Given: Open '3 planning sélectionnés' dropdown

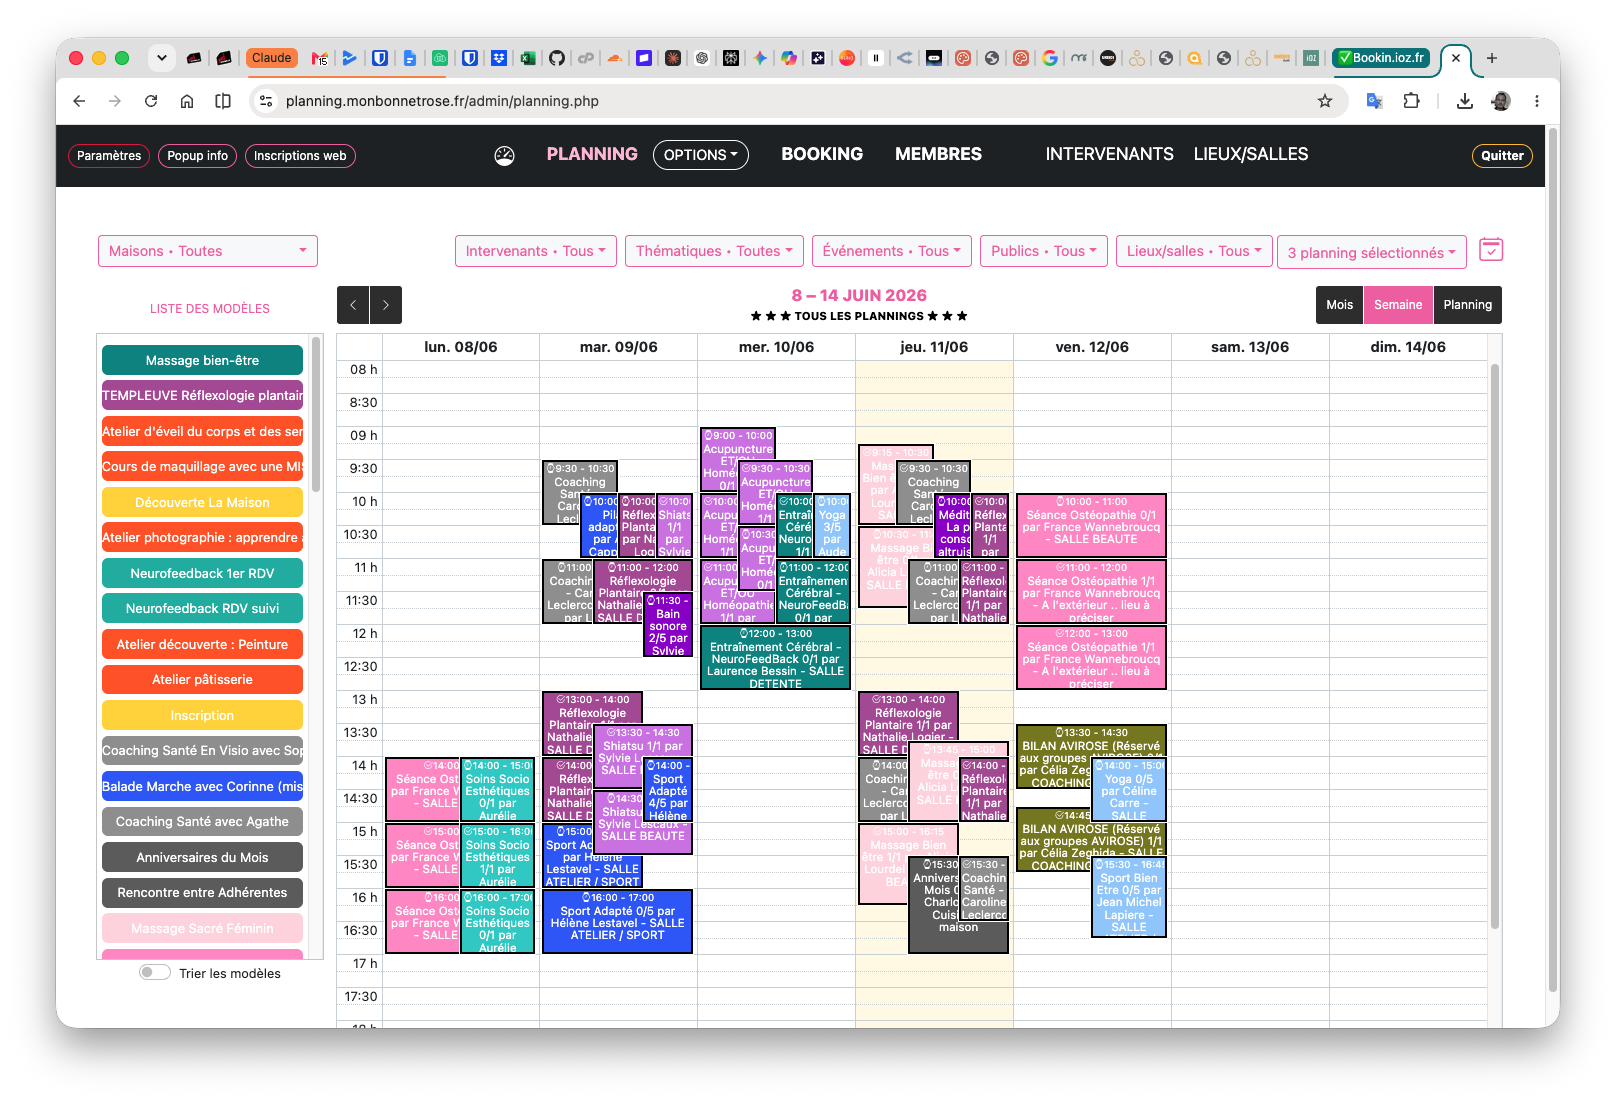Looking at the screenshot, I should pyautogui.click(x=1371, y=253).
